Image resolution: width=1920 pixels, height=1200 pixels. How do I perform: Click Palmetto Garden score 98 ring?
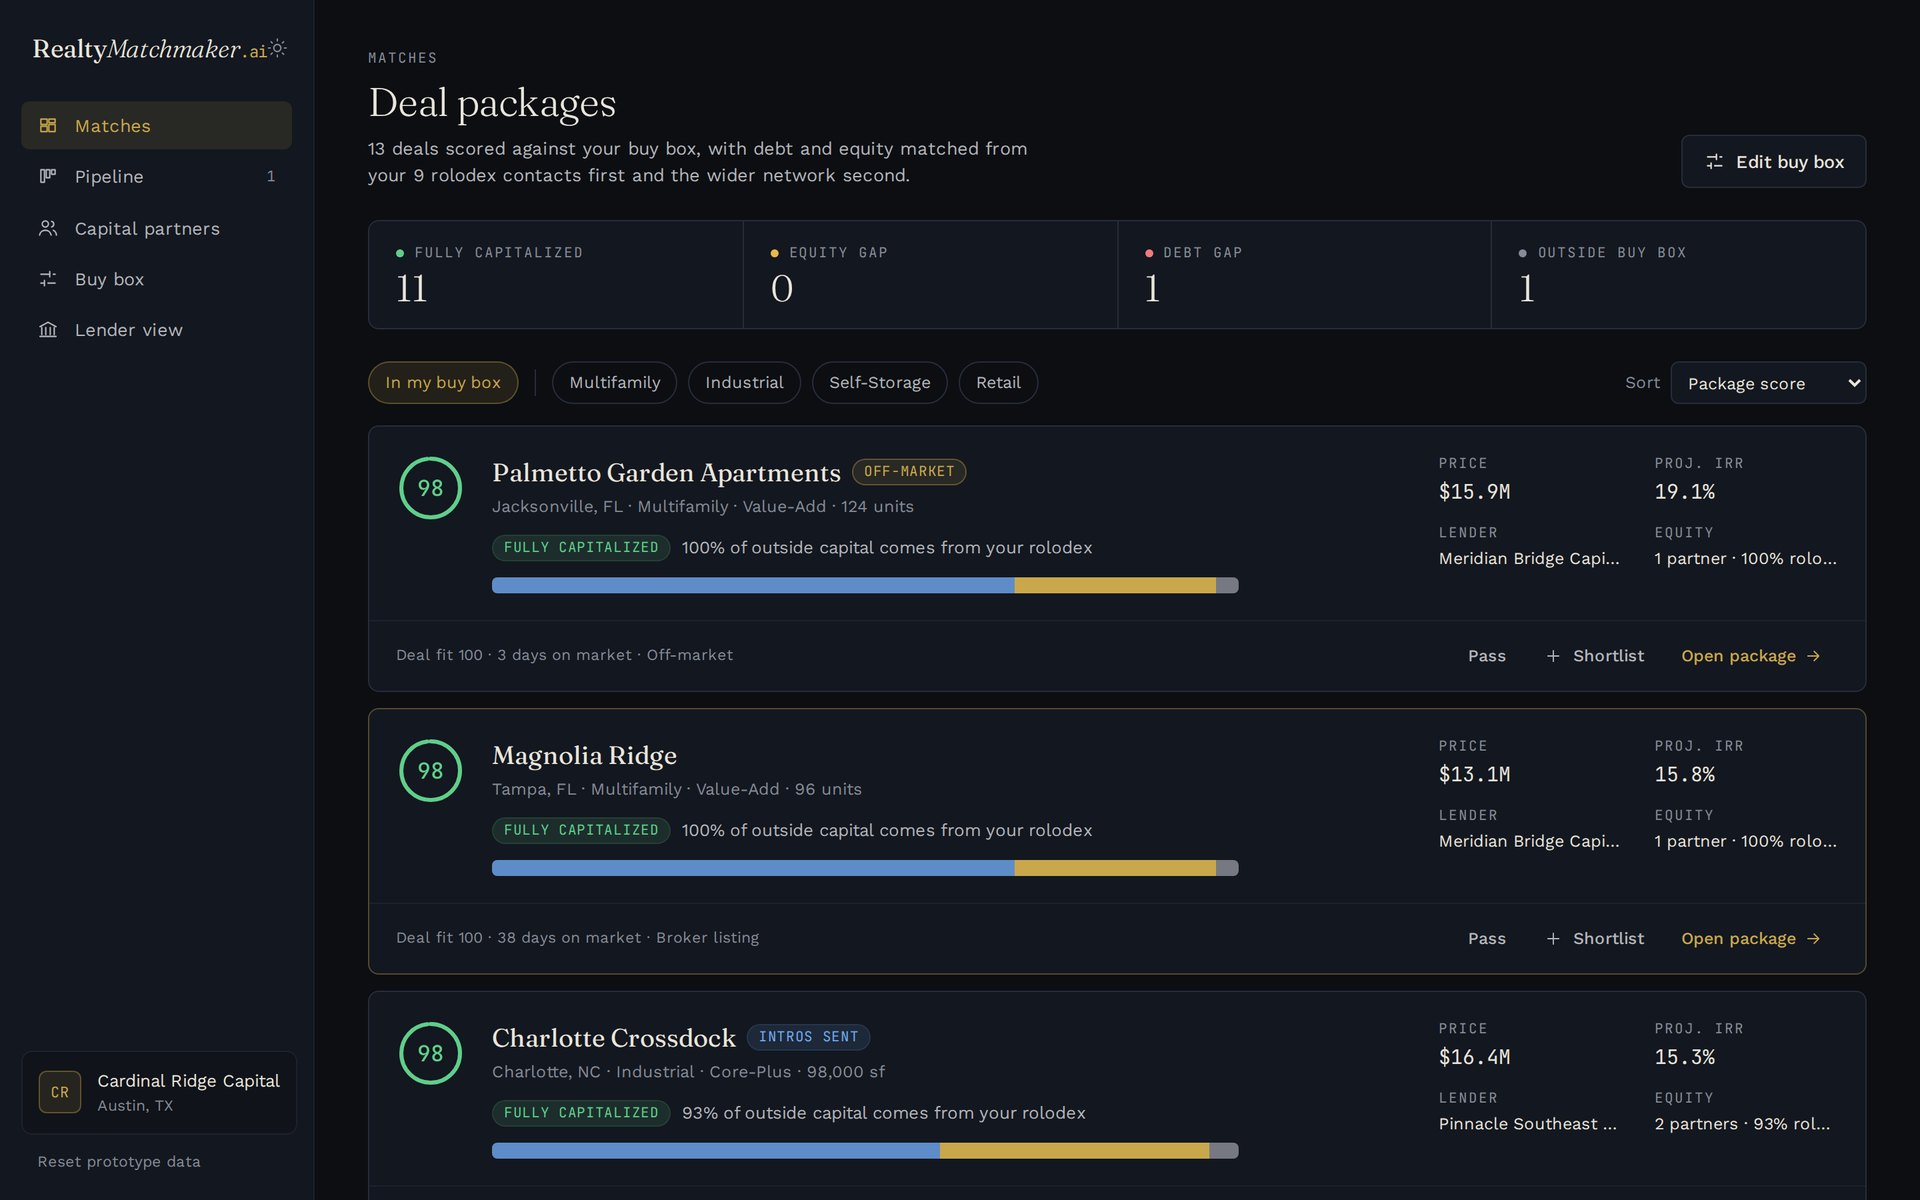pos(430,488)
